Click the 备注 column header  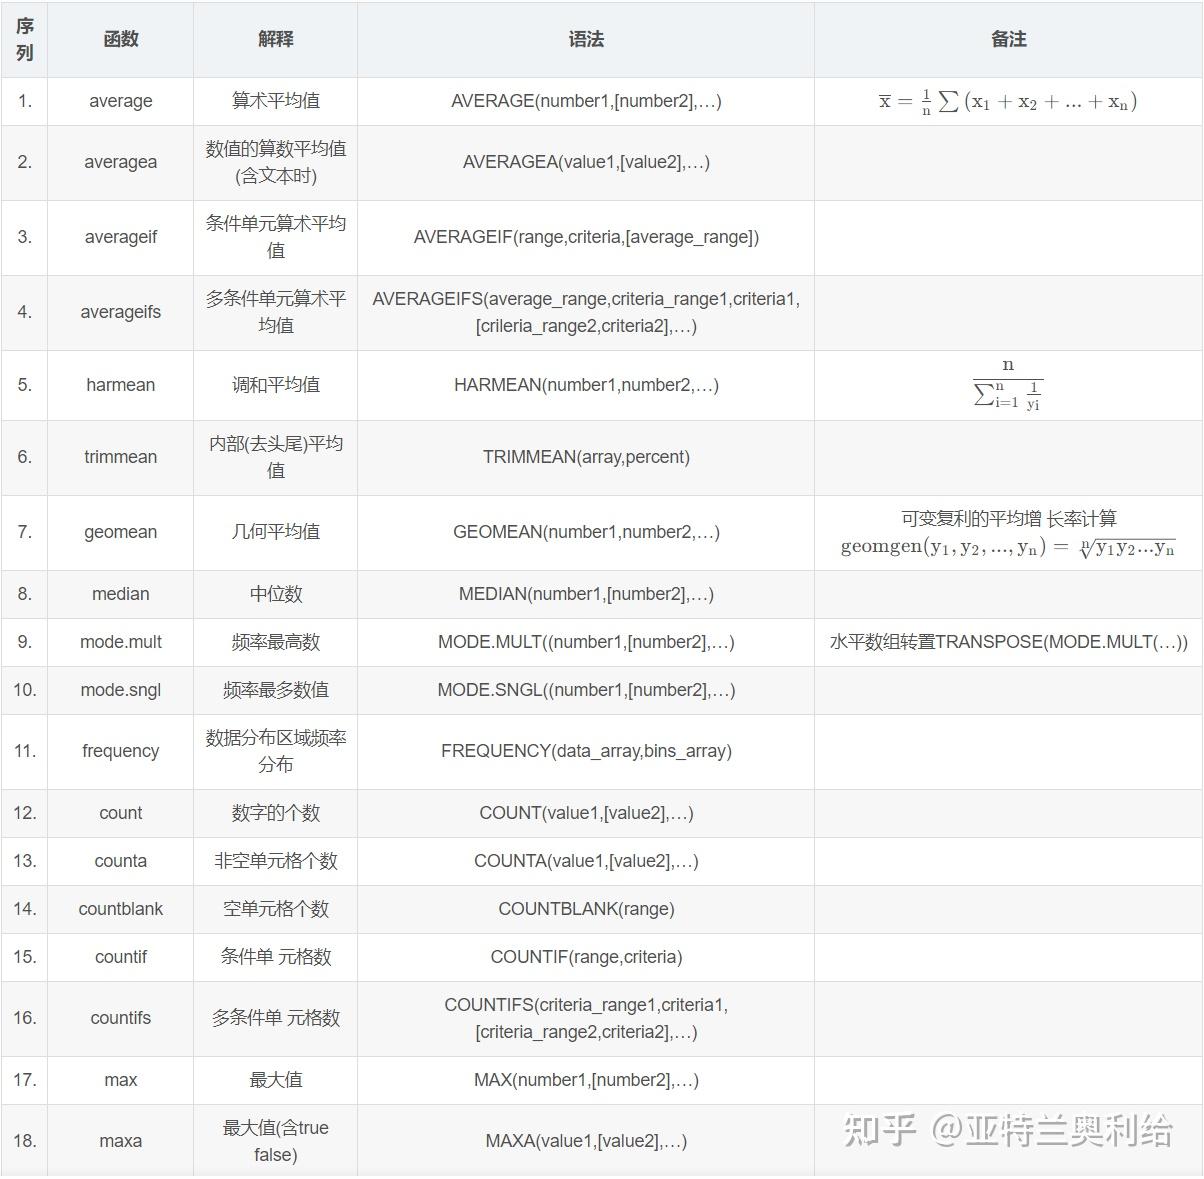coord(1008,40)
